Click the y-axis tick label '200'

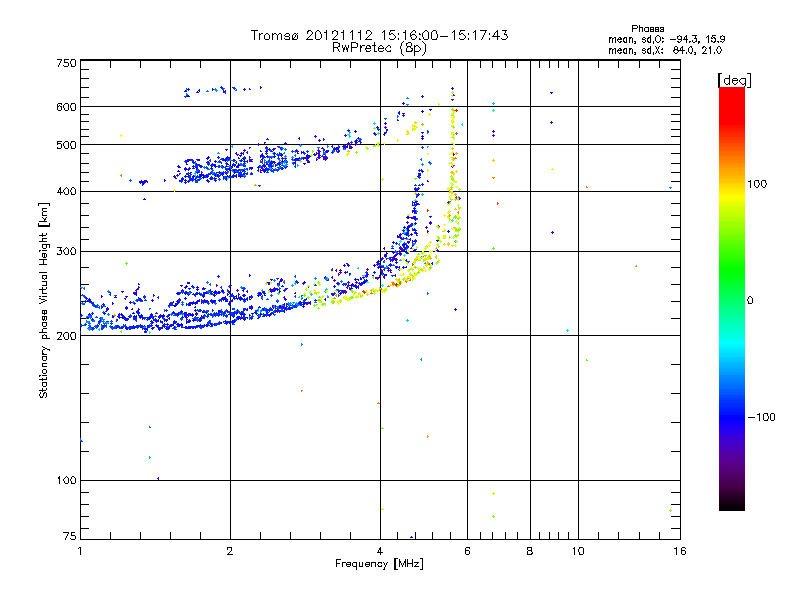[66, 336]
